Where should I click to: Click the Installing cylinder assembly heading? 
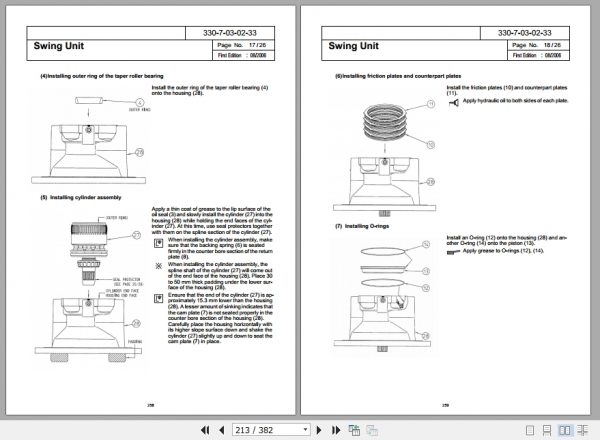click(81, 197)
